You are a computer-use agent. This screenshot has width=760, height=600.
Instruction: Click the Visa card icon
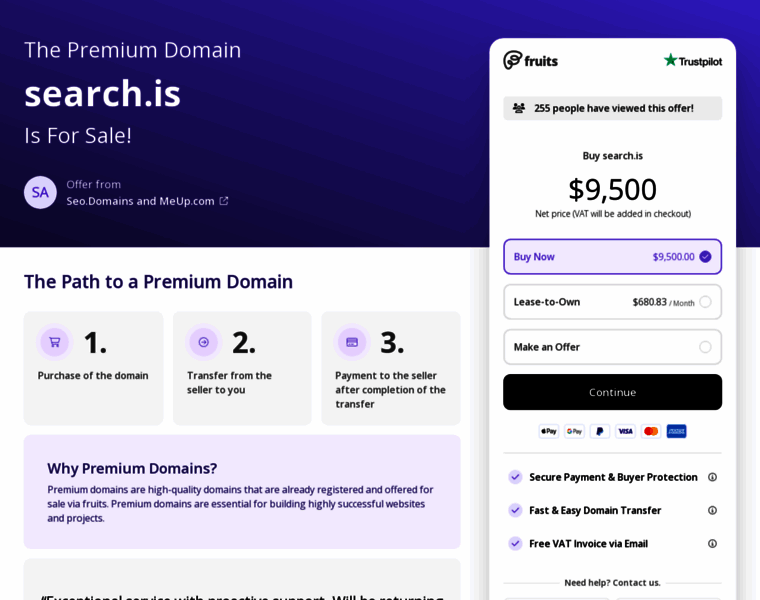[625, 431]
